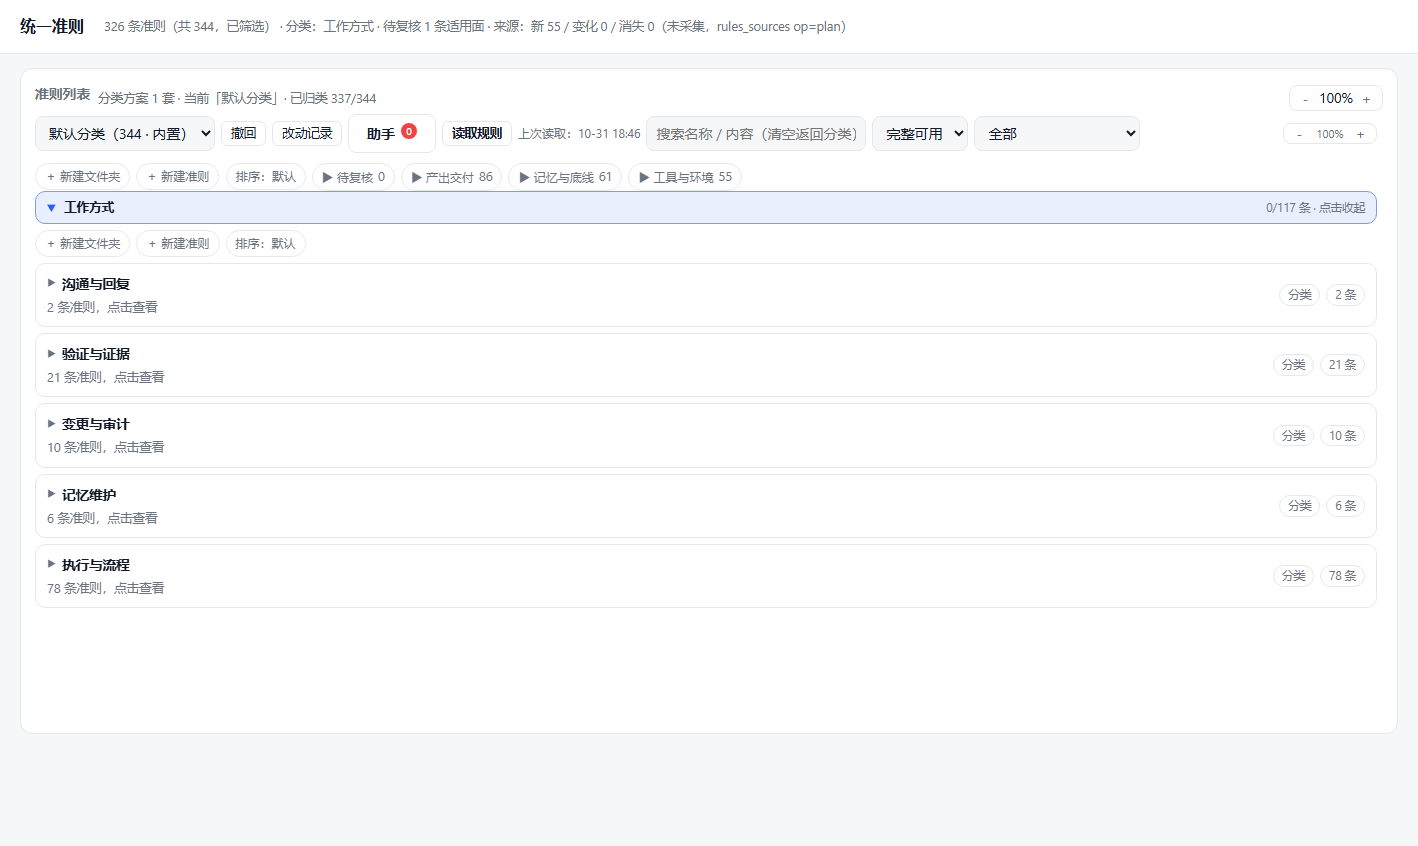Click minus in zoom stepper beside 全部 dropdown
The image size is (1418, 846).
pos(1299,134)
